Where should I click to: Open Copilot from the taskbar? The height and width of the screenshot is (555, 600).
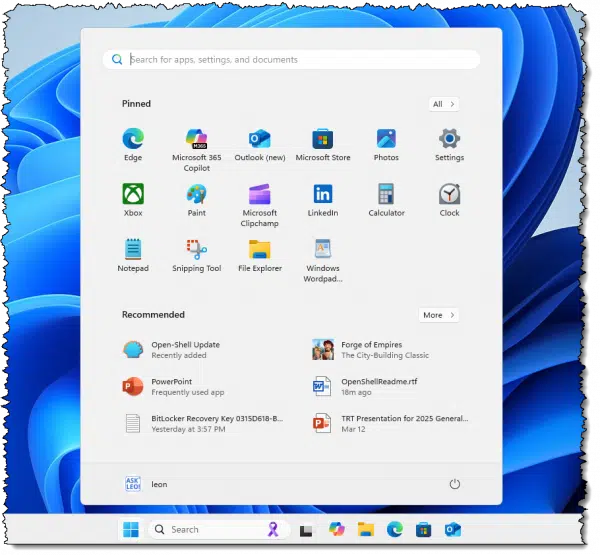click(x=337, y=529)
